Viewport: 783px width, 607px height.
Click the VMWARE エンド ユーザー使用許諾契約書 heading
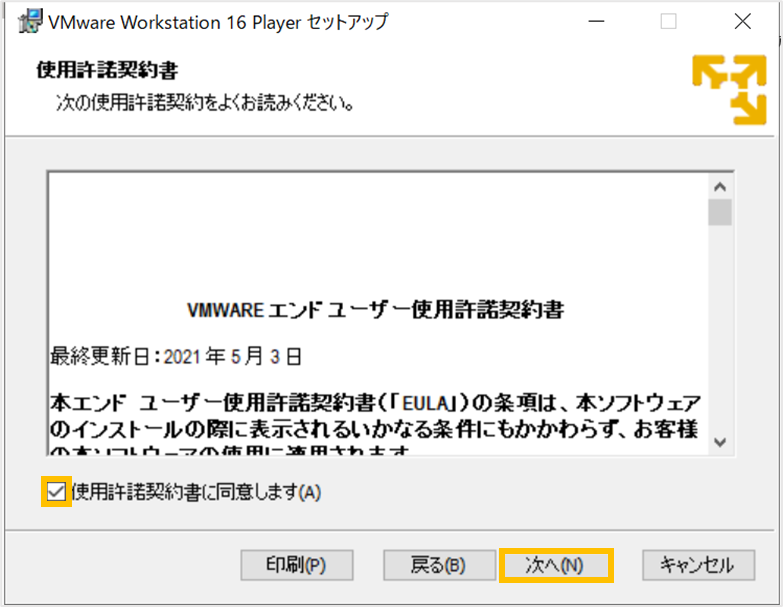376,310
